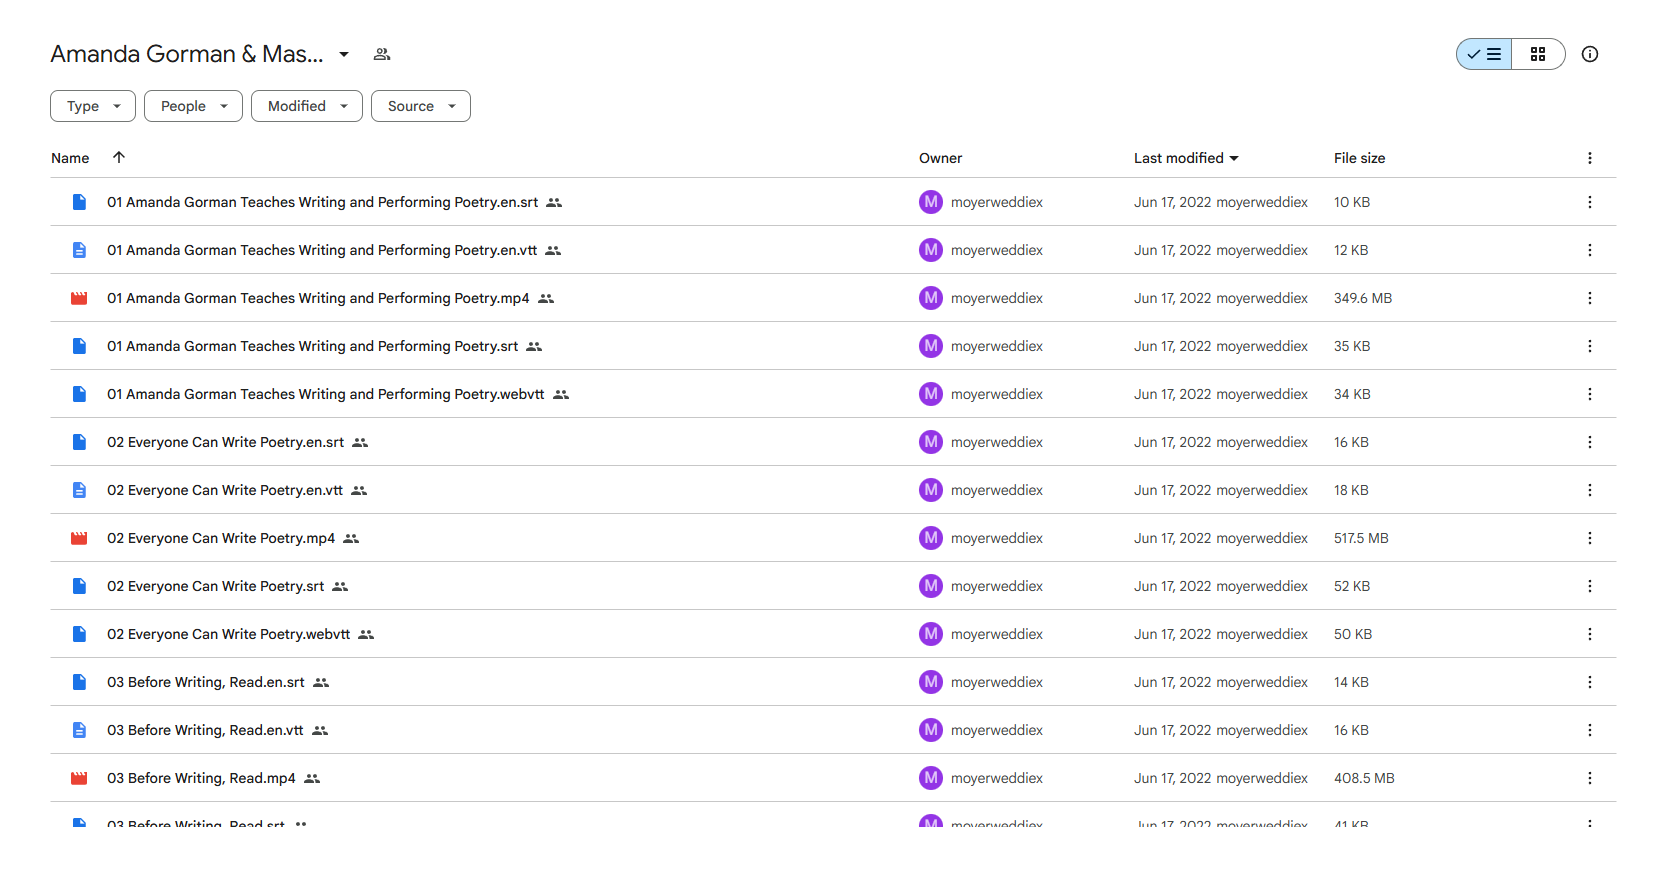
Task: Select 02 Everyone Can Write Poetry.webvtt
Action: coord(833,634)
